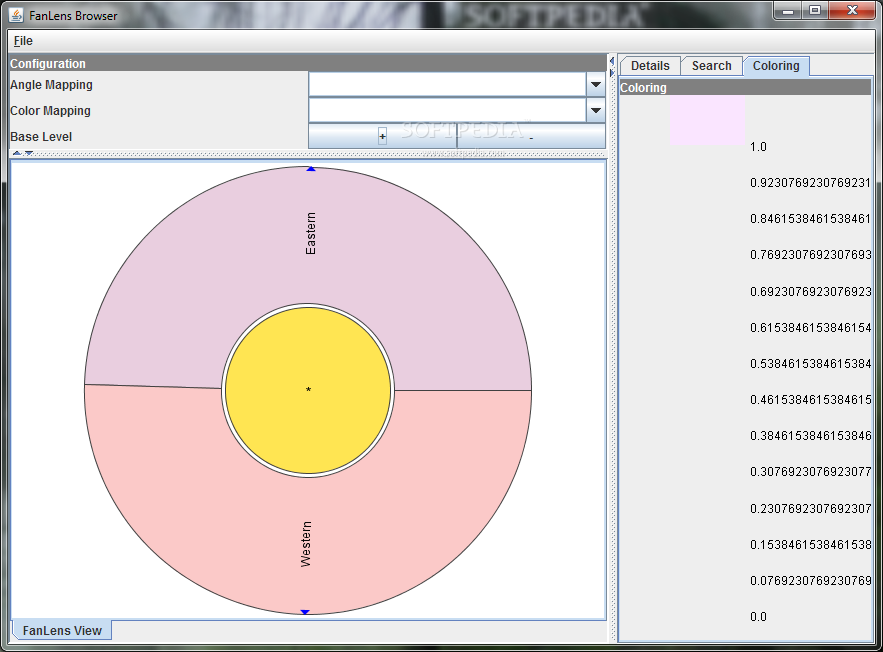Click the 0.2307692307692307 legend value
The width and height of the screenshot is (883, 652).
tap(810, 509)
